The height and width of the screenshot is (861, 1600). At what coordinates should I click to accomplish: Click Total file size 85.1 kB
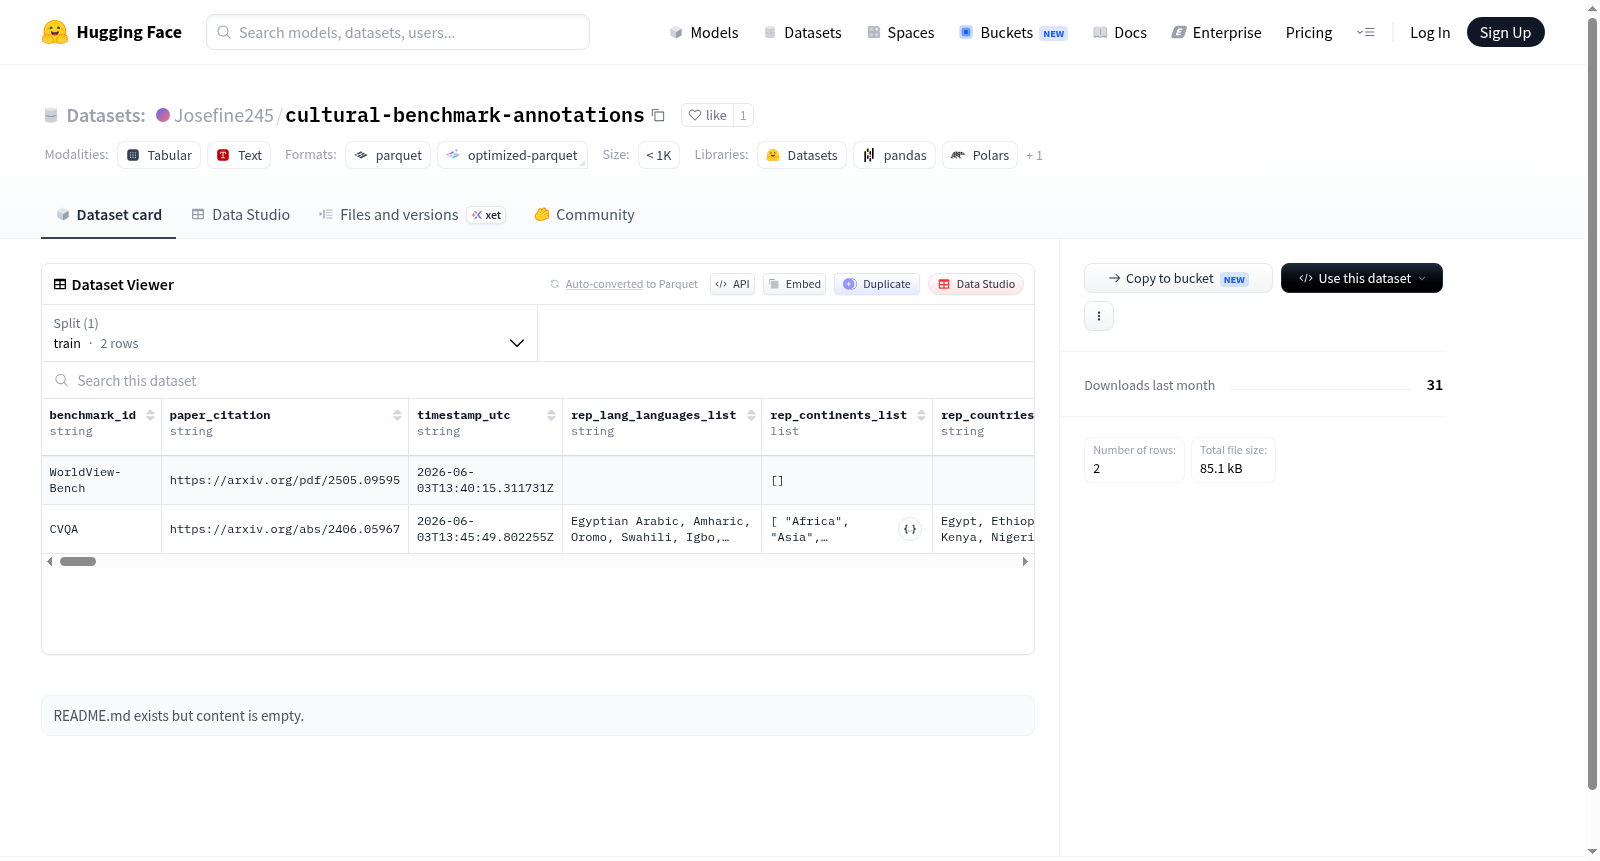(1233, 460)
